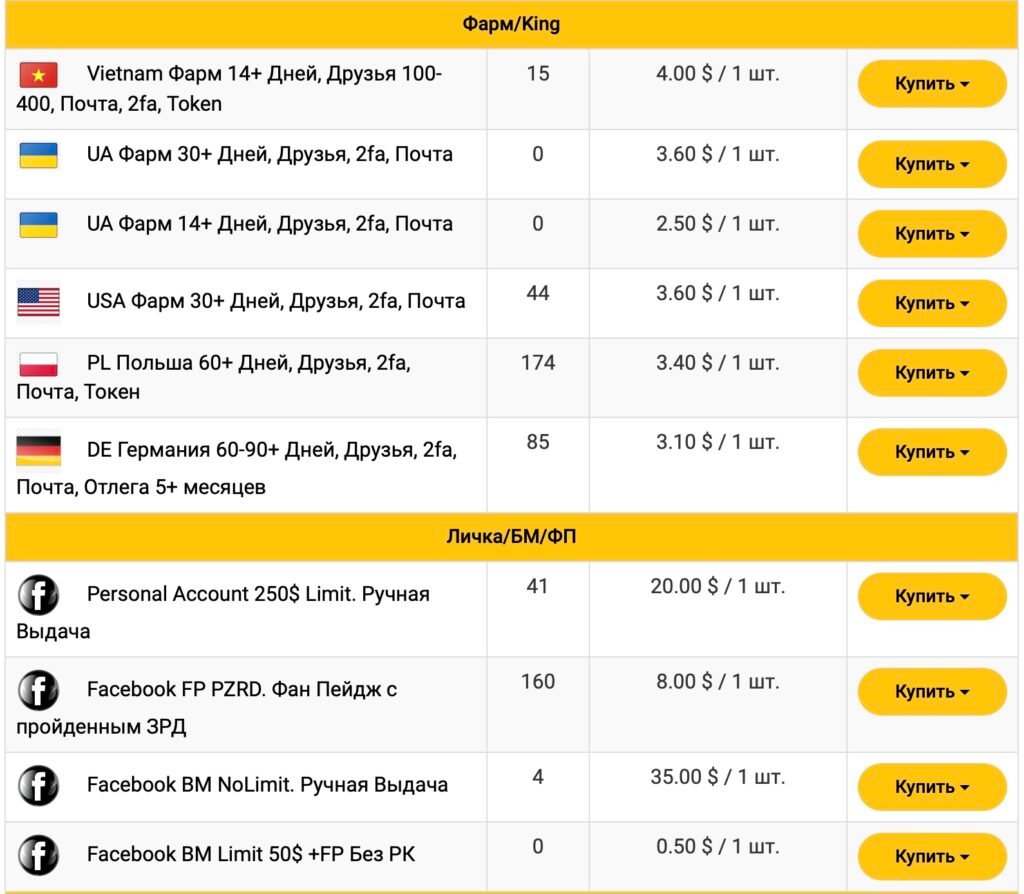This screenshot has height=894, width=1024.
Task: Click Facebook icon beside BM Limit 50$ +FP
Action: point(38,855)
